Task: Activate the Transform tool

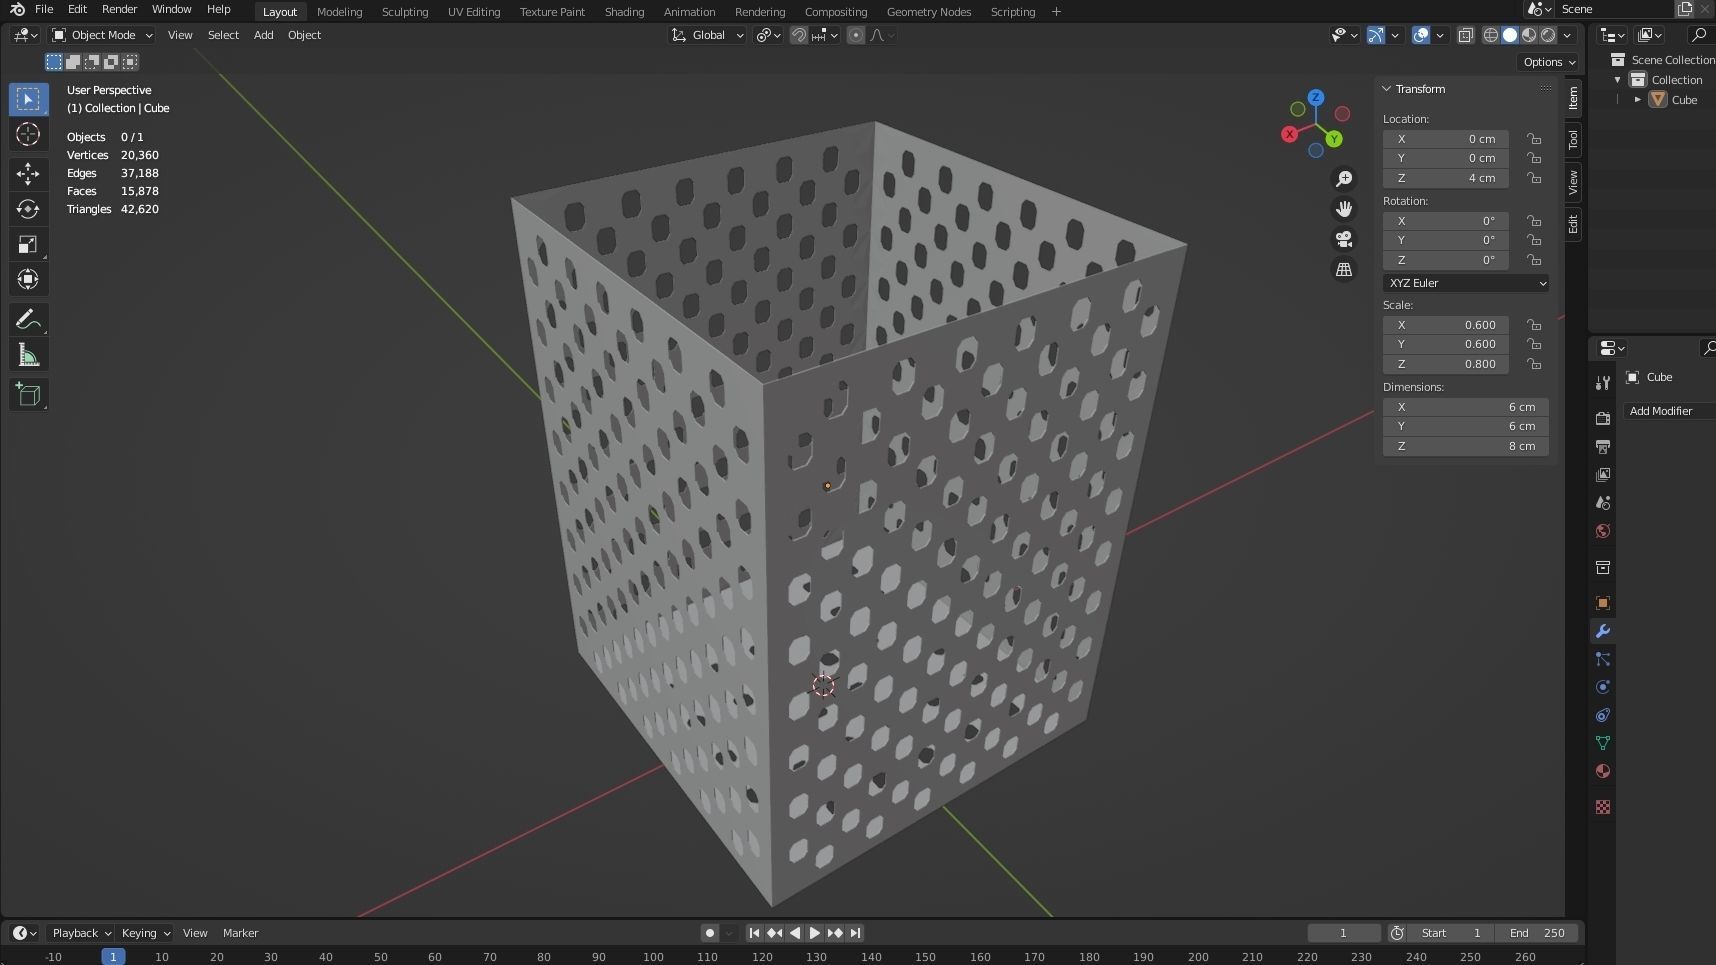Action: 28,279
